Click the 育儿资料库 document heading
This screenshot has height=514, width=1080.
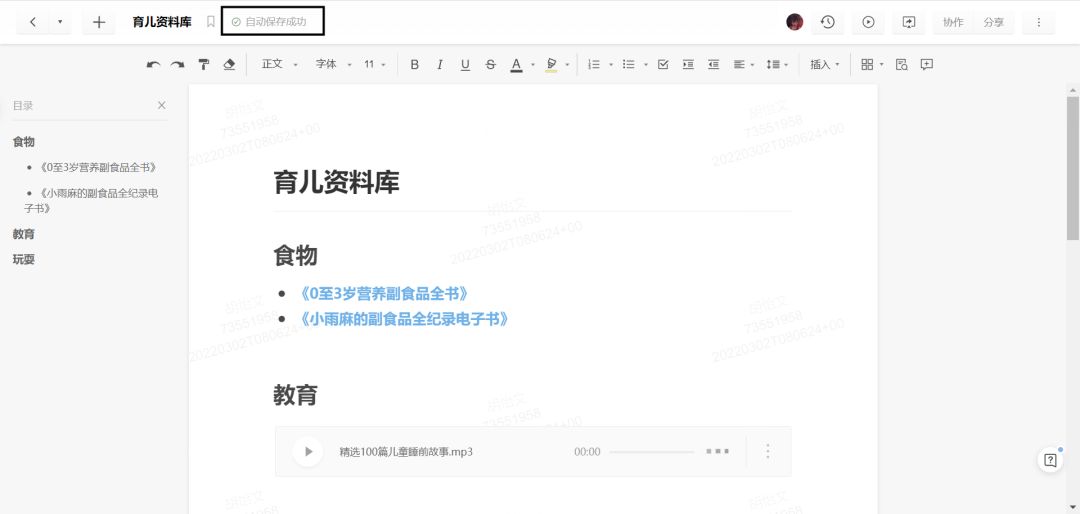pyautogui.click(x=336, y=183)
